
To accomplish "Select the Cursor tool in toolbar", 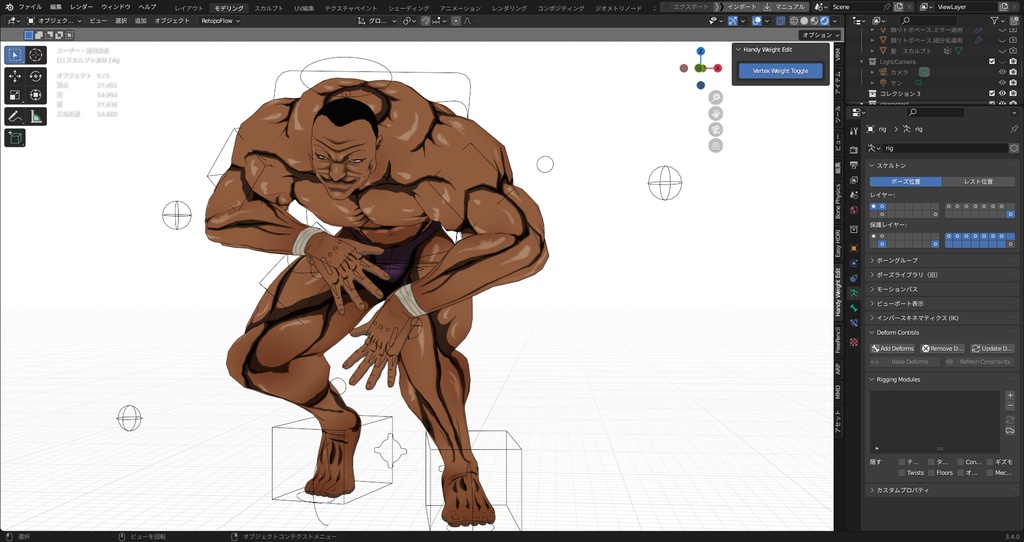I will (x=36, y=56).
